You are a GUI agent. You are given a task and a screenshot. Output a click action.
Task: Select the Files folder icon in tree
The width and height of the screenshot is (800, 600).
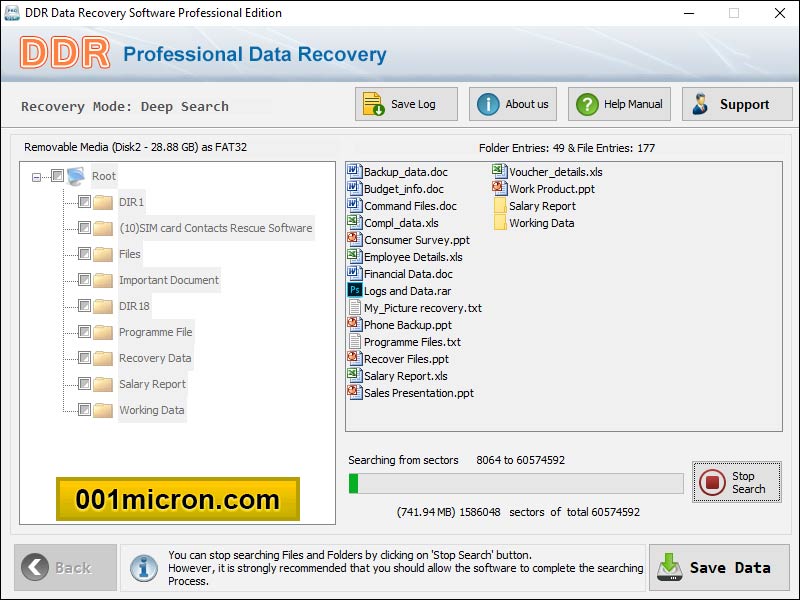coord(103,254)
